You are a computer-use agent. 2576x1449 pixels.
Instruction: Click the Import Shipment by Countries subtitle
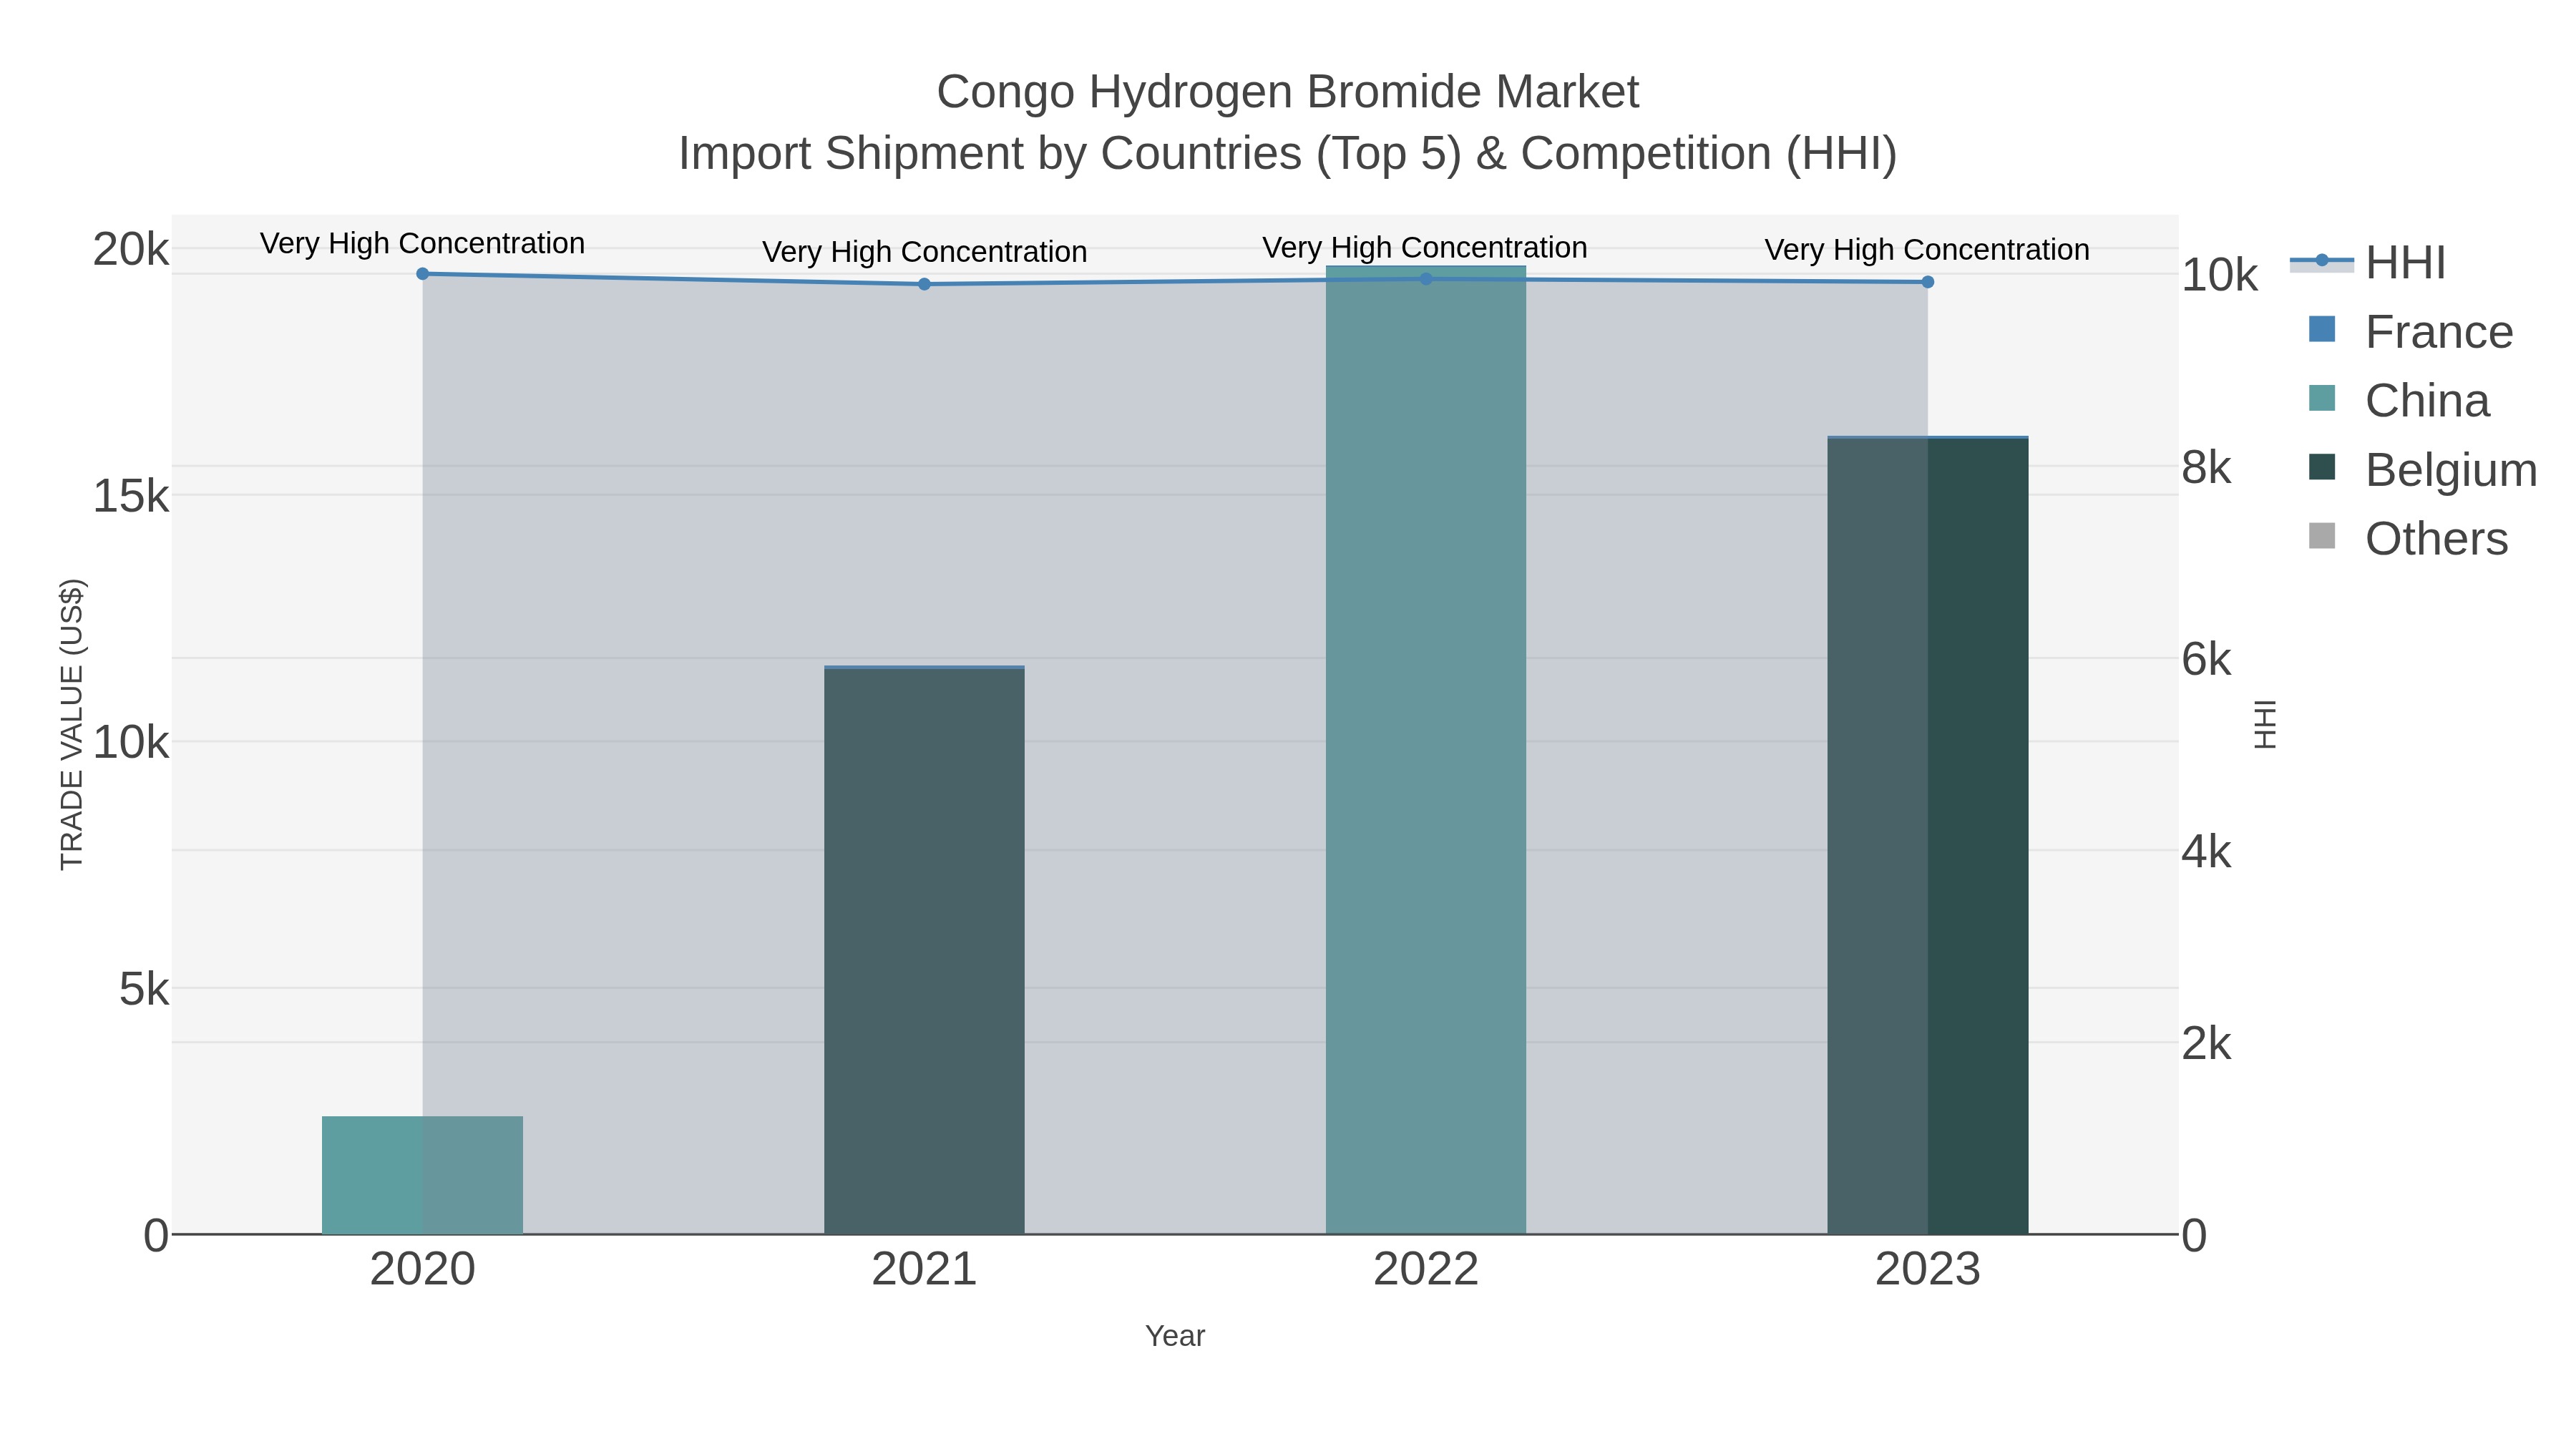click(x=1288, y=154)
